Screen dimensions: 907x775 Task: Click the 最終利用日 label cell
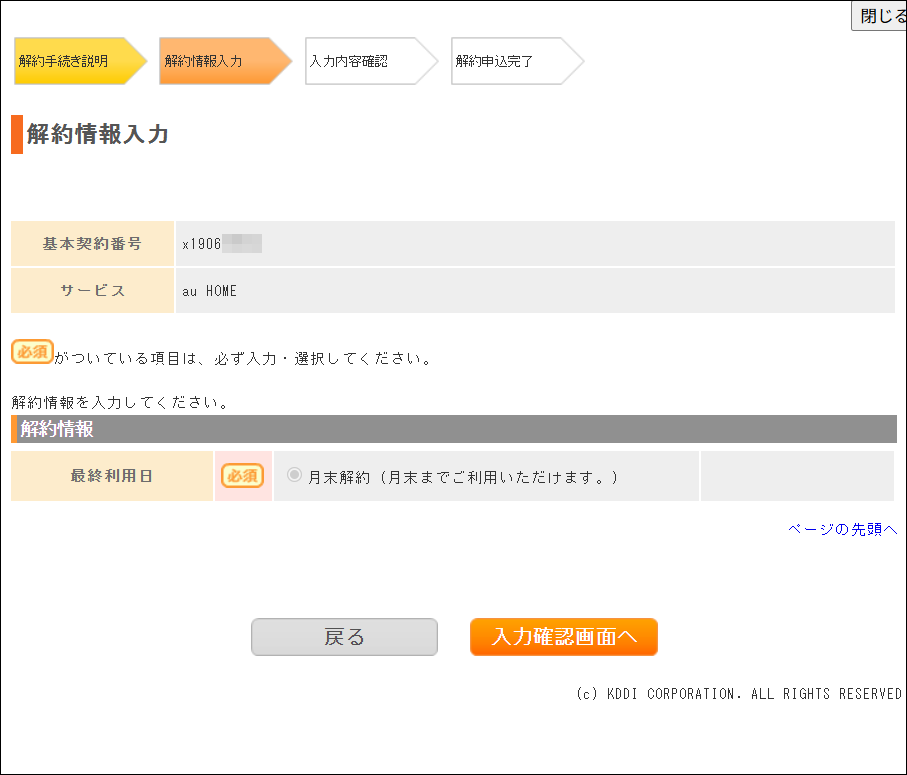112,475
